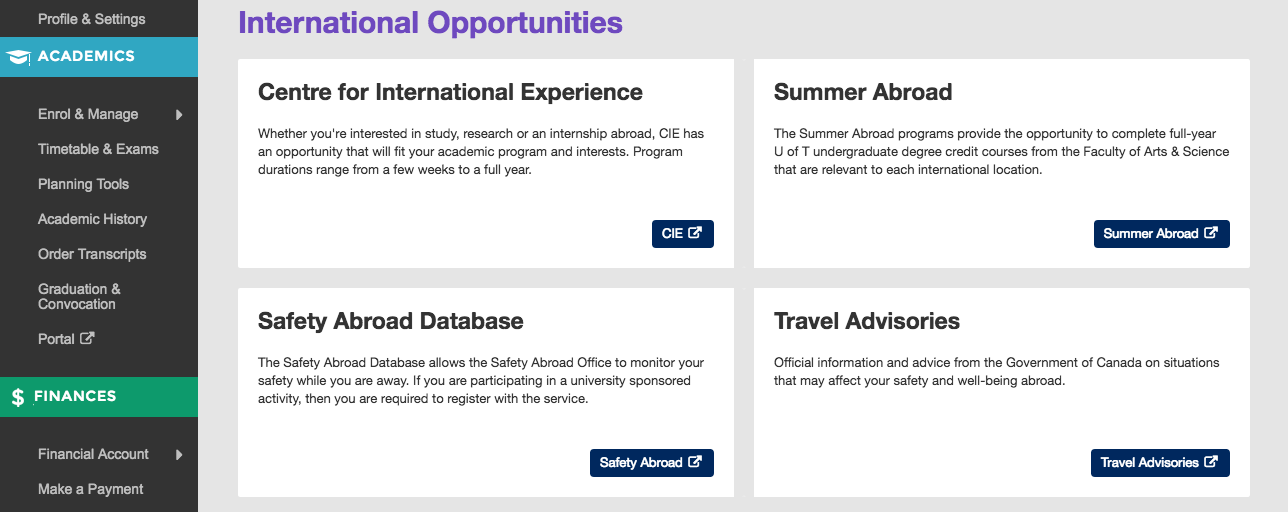This screenshot has width=1288, height=512.
Task: Click the Centre for International Experience heading
Action: tap(450, 92)
